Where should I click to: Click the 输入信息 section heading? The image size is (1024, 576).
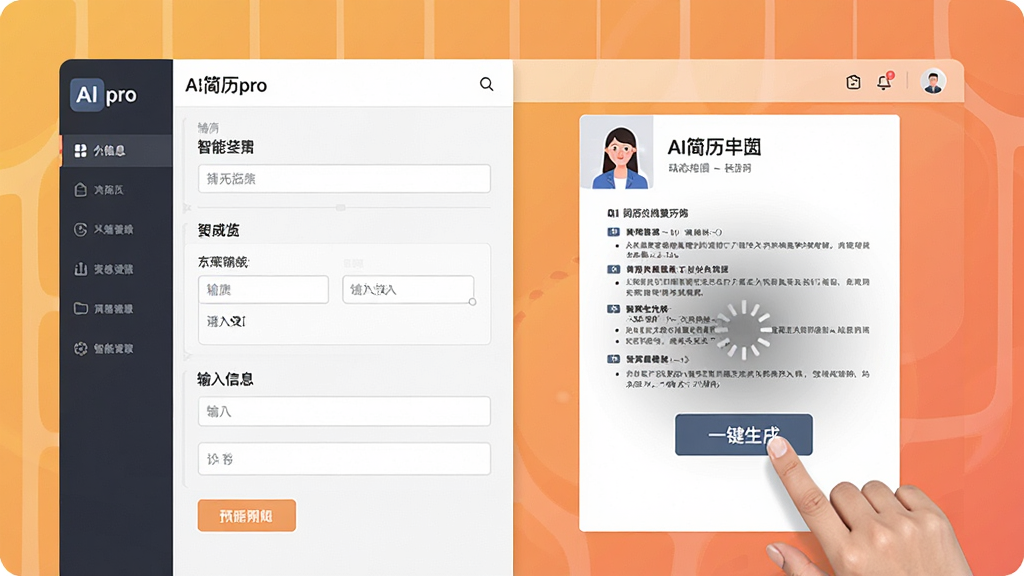point(225,379)
